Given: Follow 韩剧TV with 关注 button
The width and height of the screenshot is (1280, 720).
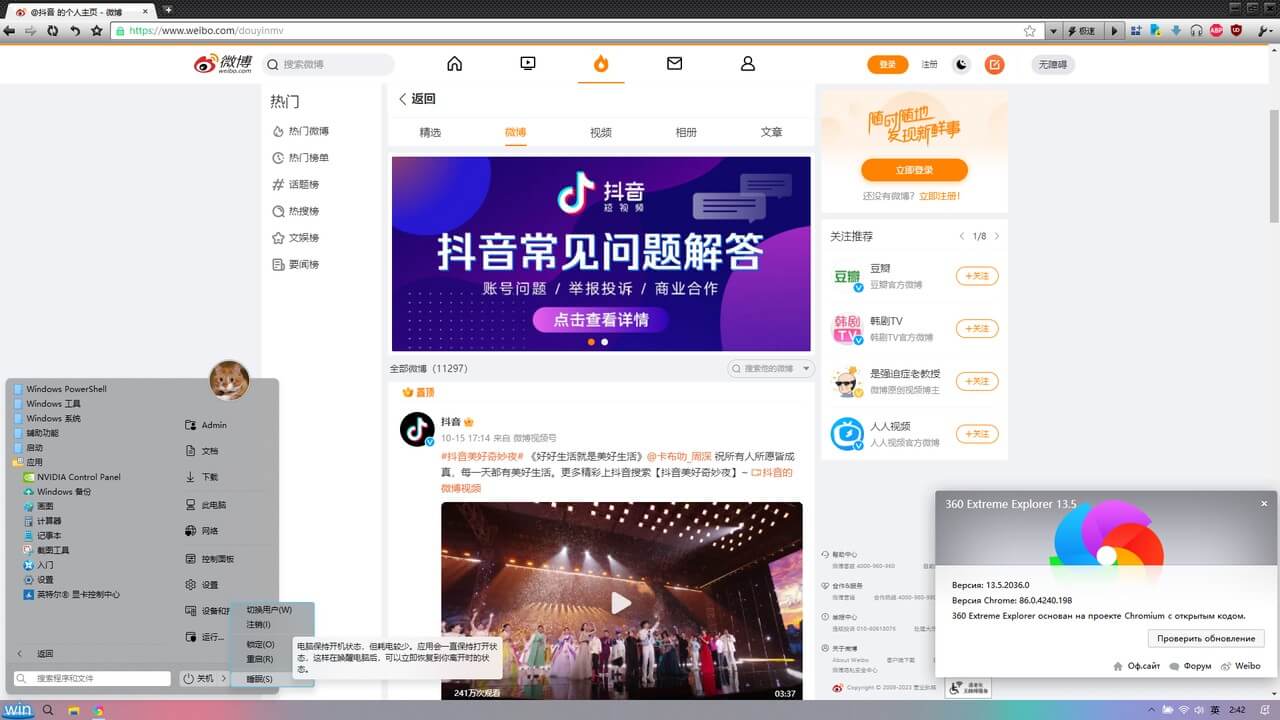Looking at the screenshot, I should pos(977,329).
